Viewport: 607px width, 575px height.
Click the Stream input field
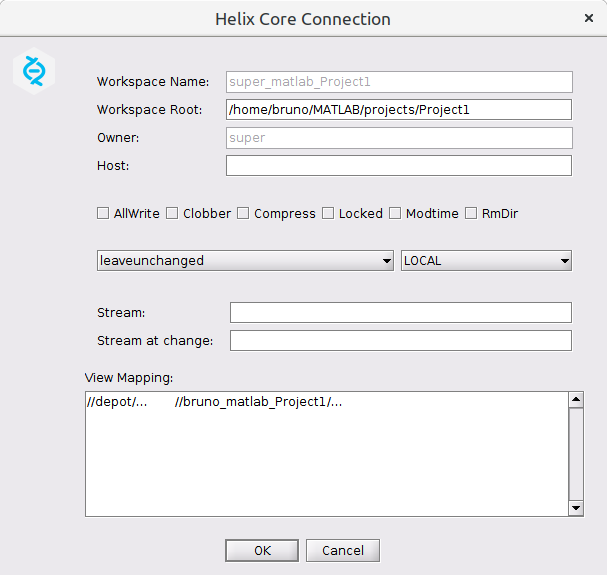point(401,312)
